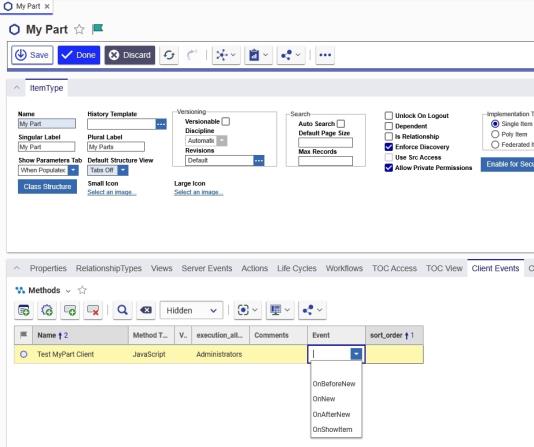
Task: Click the favorite star next to My Part
Action: (79, 30)
